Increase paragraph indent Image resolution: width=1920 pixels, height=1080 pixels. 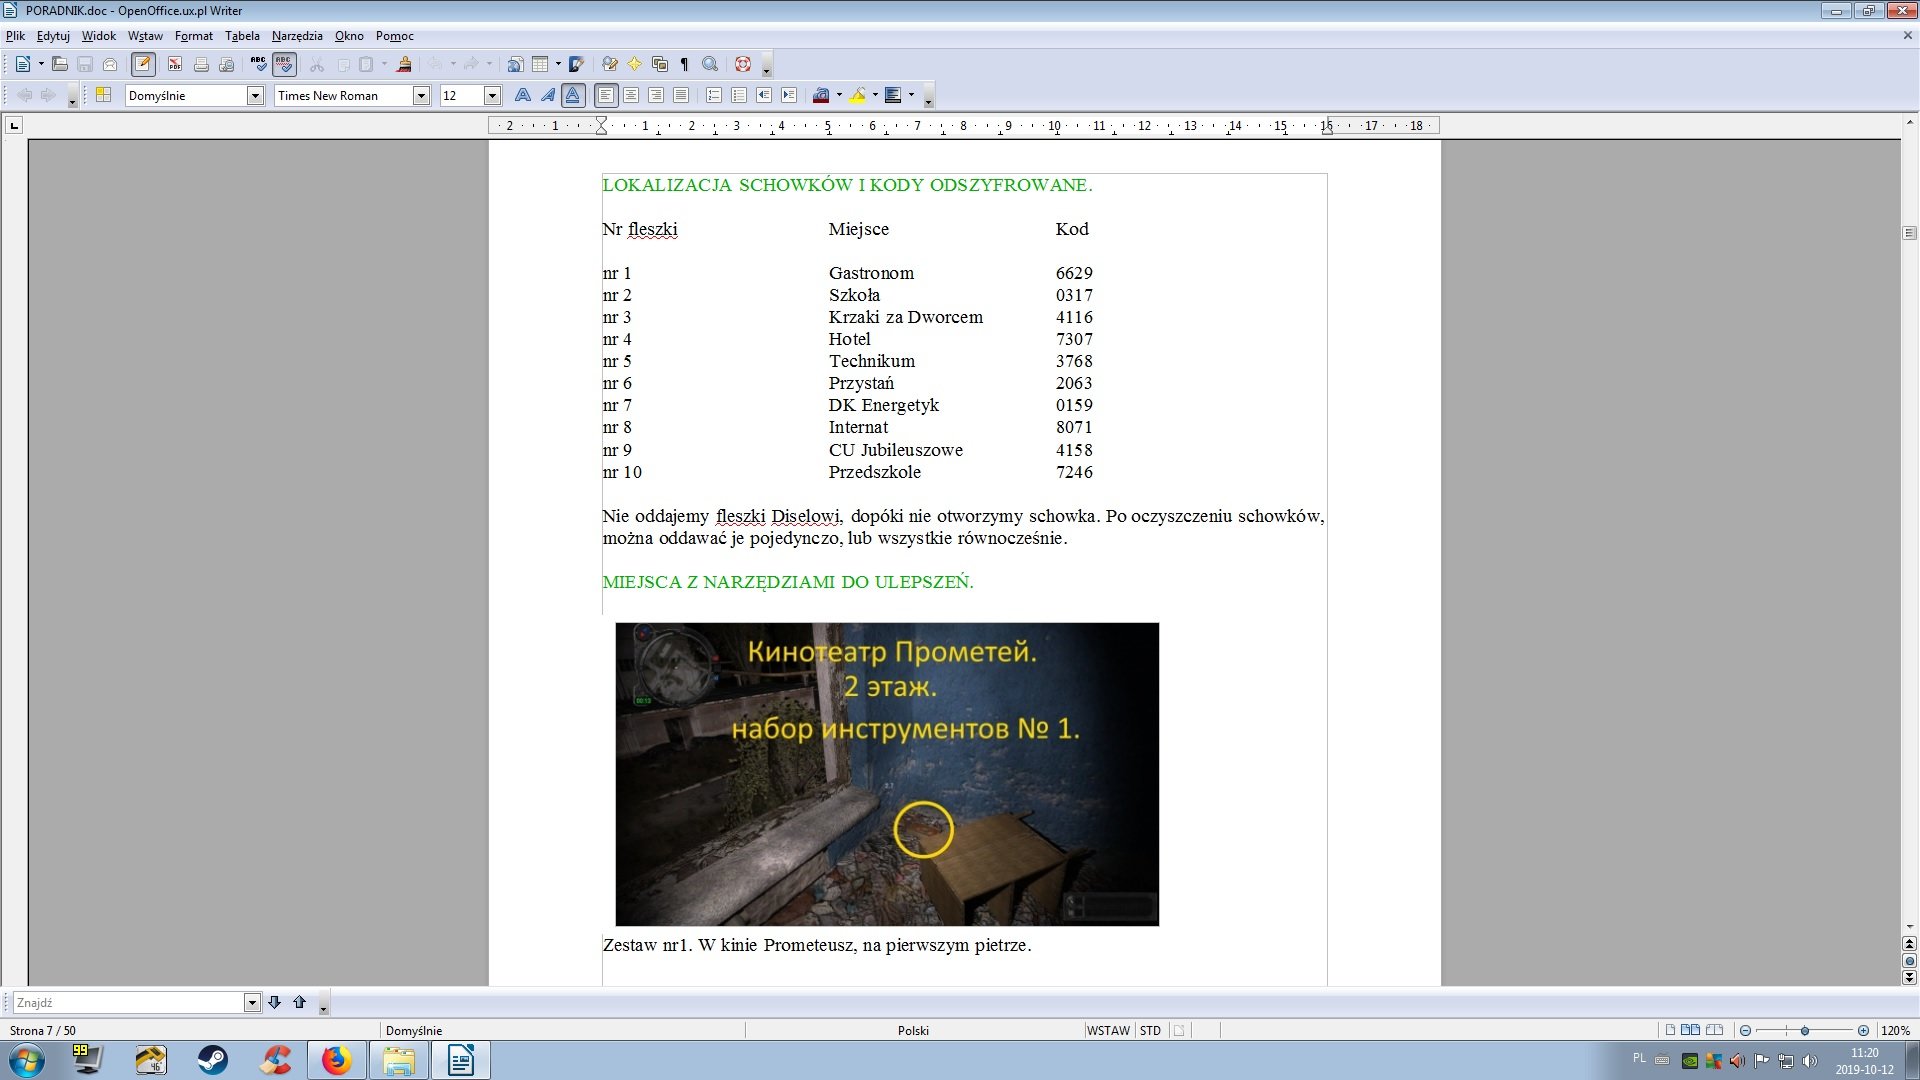[789, 95]
